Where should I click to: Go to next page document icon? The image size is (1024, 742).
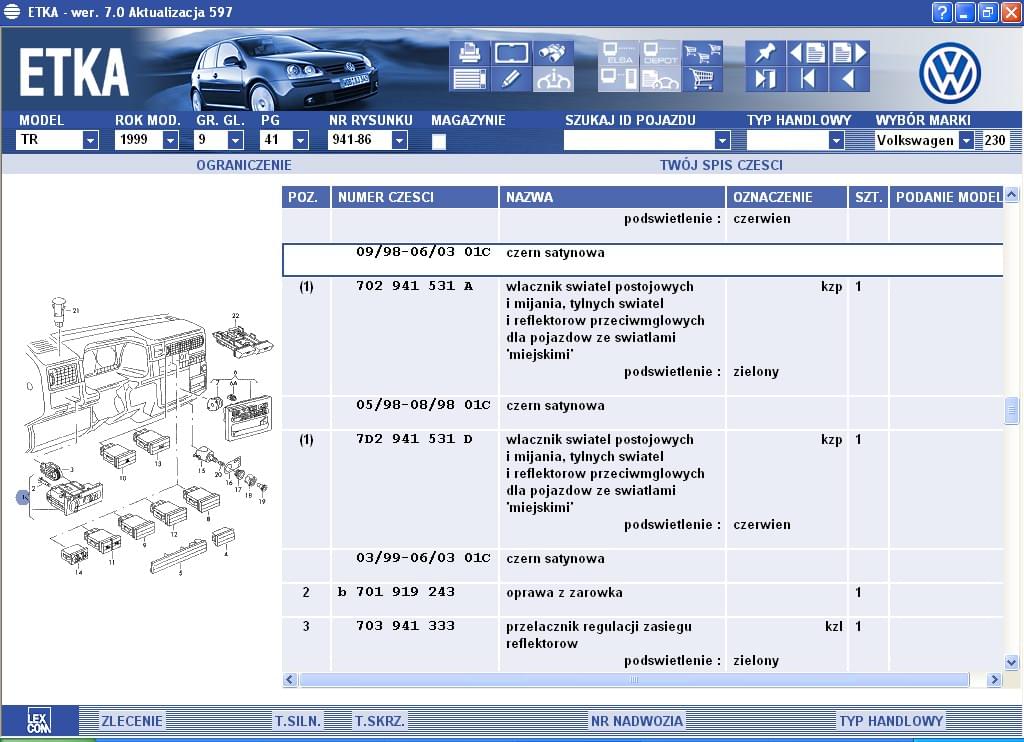click(849, 53)
